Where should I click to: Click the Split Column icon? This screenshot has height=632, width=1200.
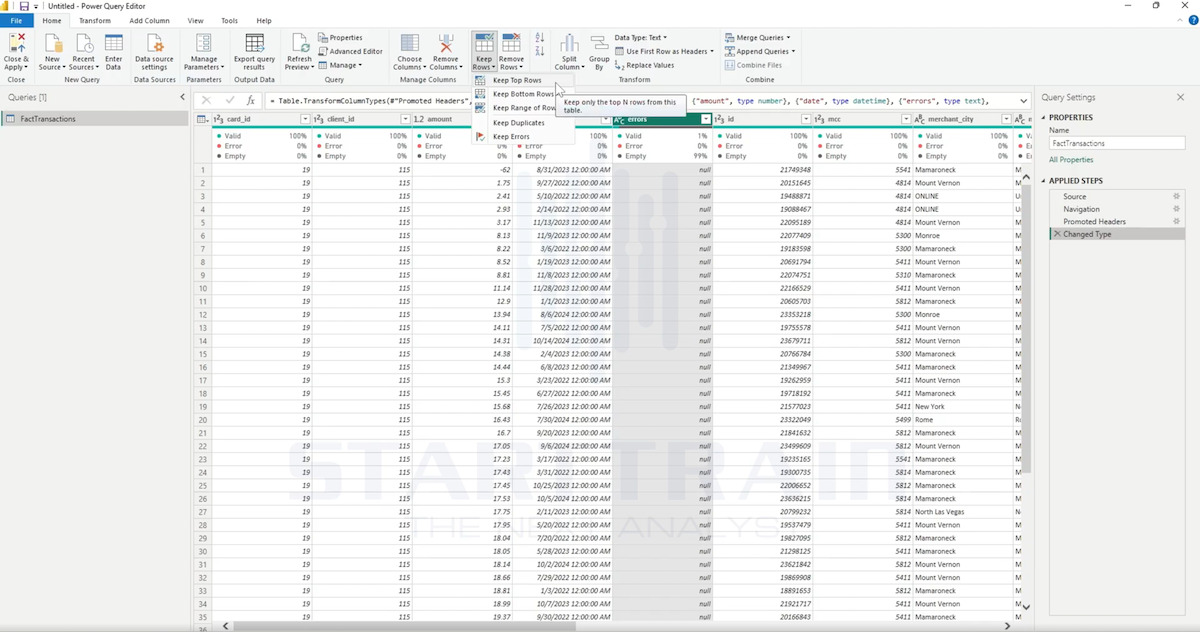click(x=569, y=43)
